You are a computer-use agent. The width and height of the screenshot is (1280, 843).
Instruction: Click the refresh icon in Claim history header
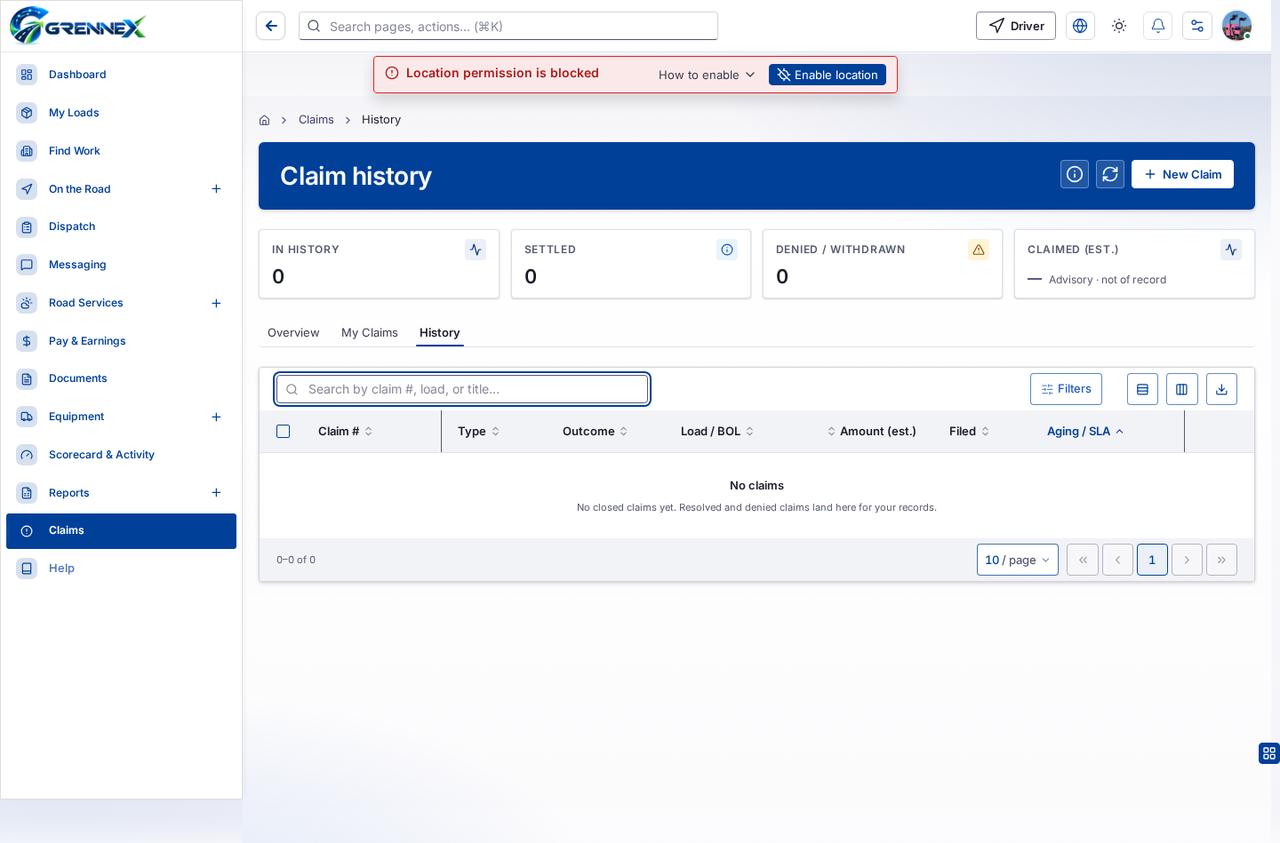pyautogui.click(x=1110, y=174)
